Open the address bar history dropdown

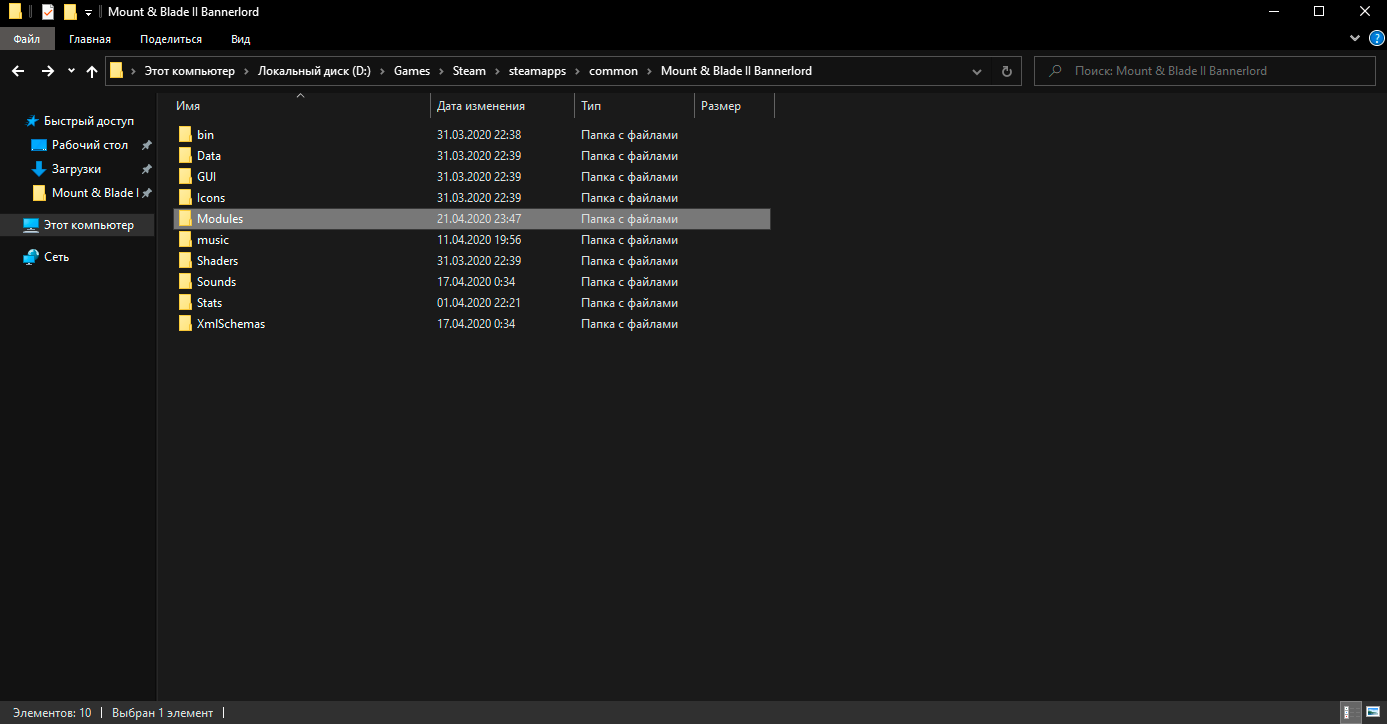click(x=977, y=71)
